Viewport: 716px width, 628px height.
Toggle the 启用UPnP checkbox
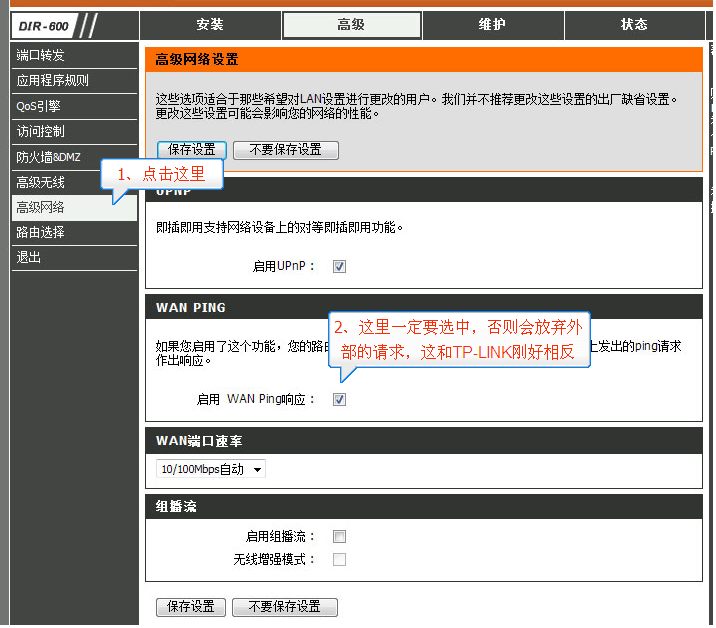[x=339, y=267]
